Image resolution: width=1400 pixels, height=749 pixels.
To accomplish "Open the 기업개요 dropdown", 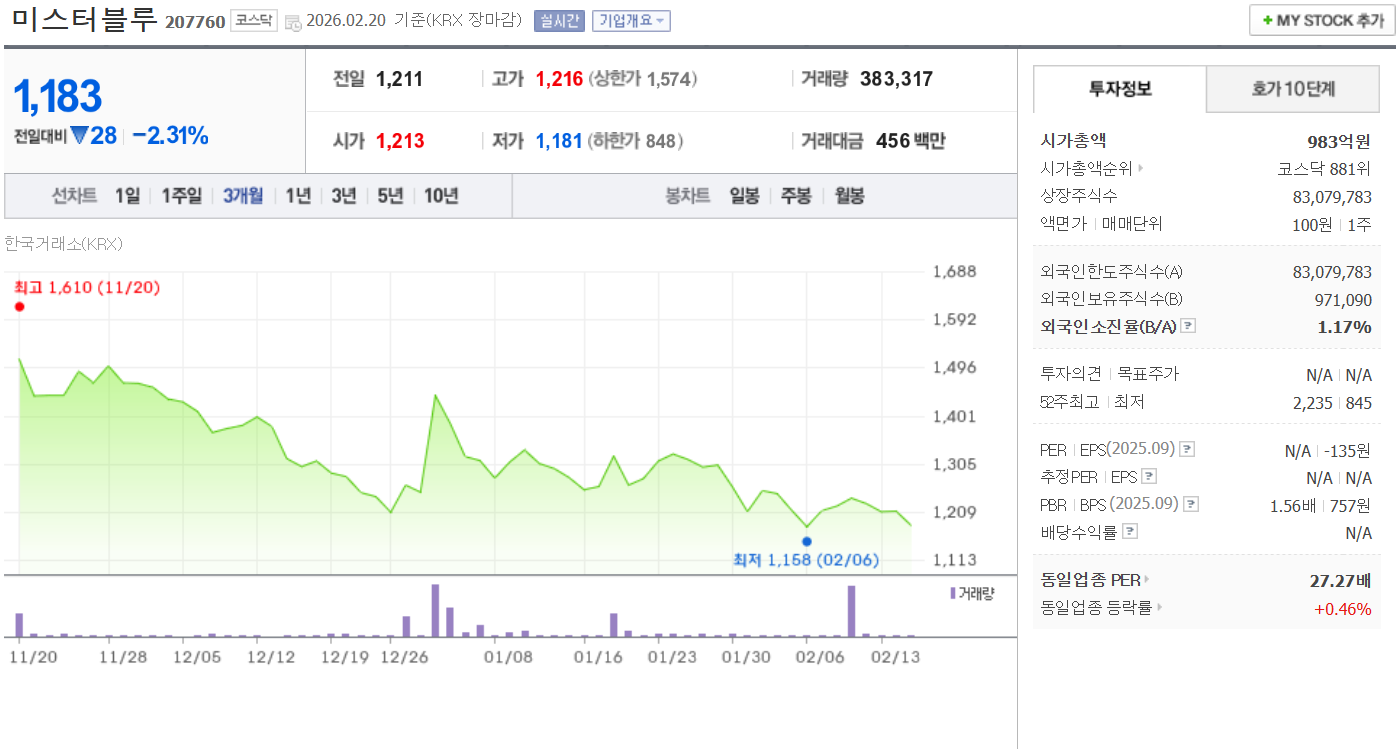I will (x=631, y=21).
